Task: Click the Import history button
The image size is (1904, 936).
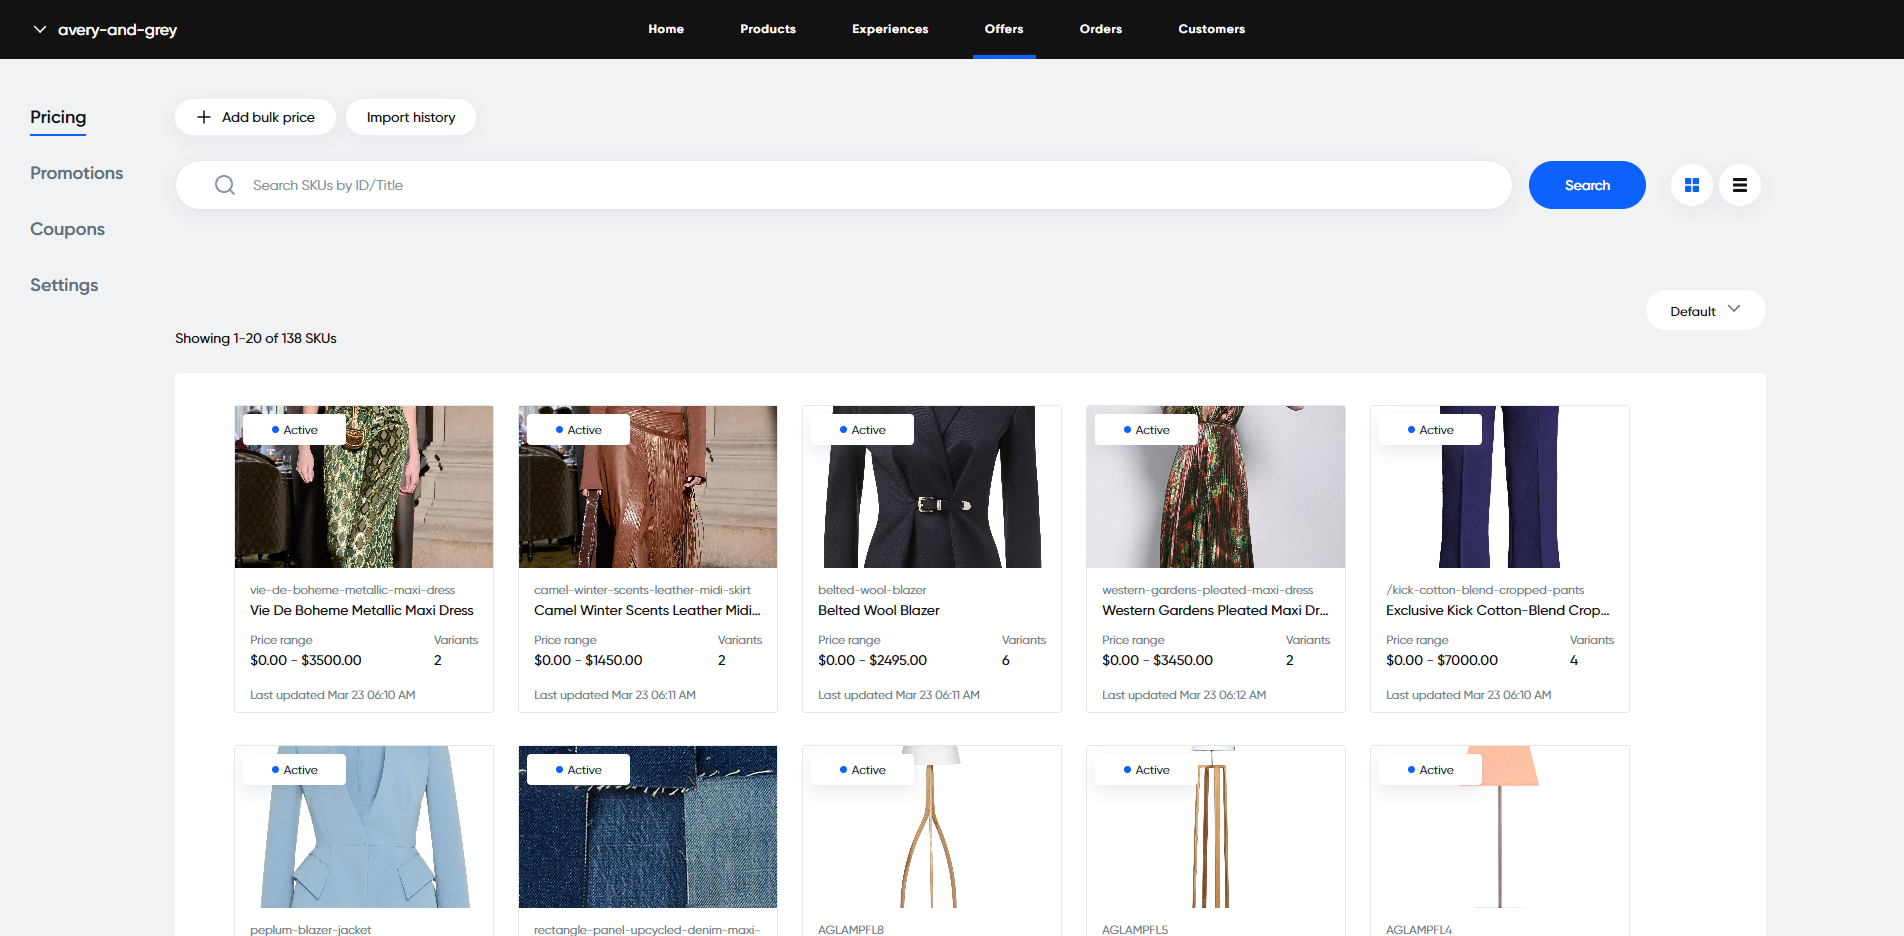Action: pyautogui.click(x=411, y=117)
